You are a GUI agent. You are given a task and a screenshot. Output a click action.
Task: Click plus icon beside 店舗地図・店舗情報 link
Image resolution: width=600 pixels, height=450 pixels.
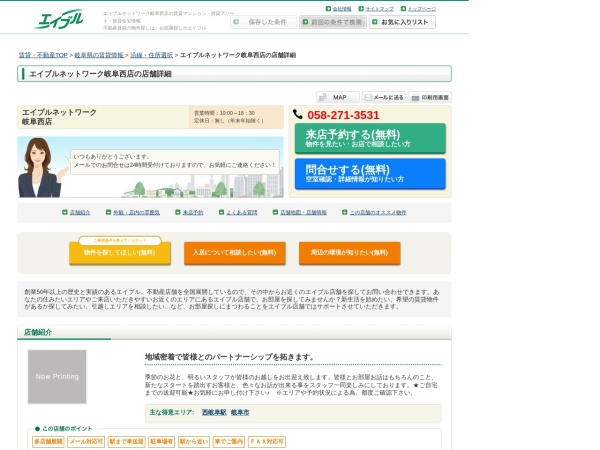pos(275,212)
